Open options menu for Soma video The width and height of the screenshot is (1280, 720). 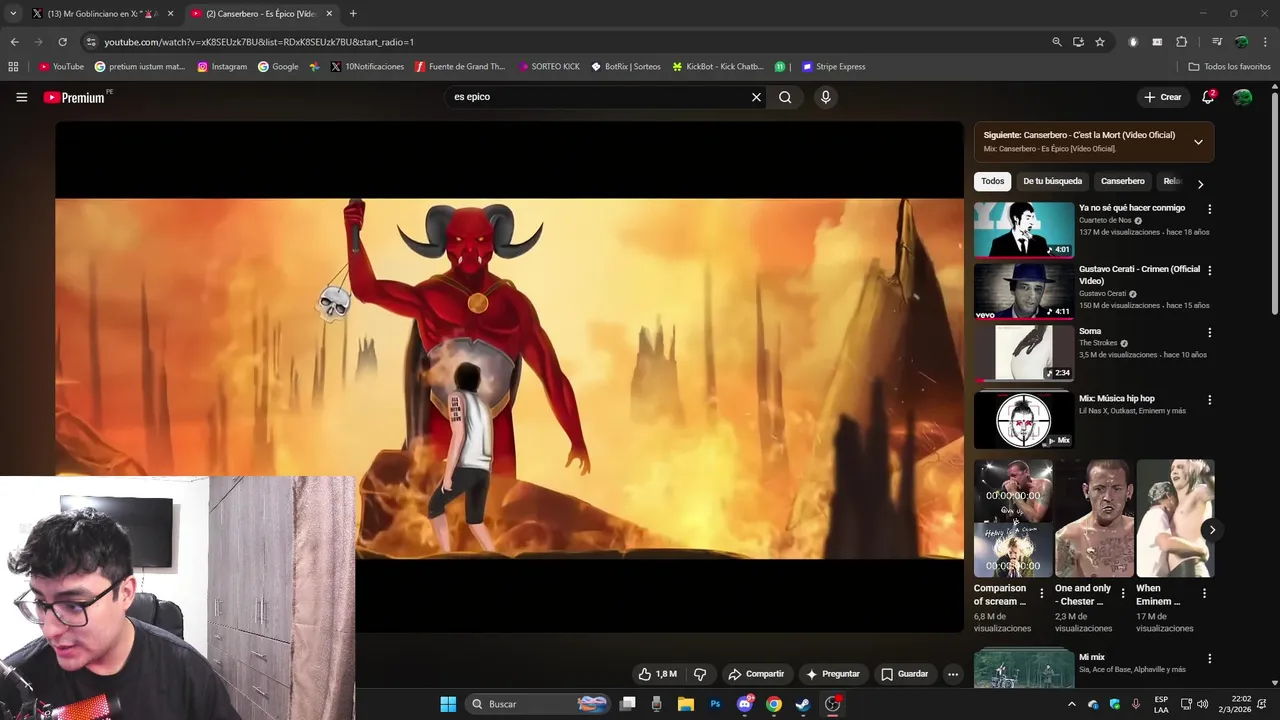(x=1209, y=332)
